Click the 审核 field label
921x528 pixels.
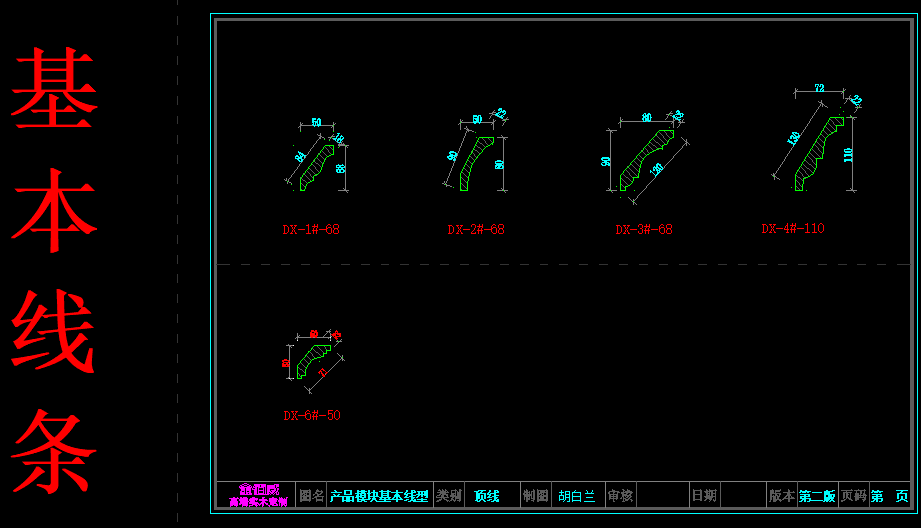[620, 496]
